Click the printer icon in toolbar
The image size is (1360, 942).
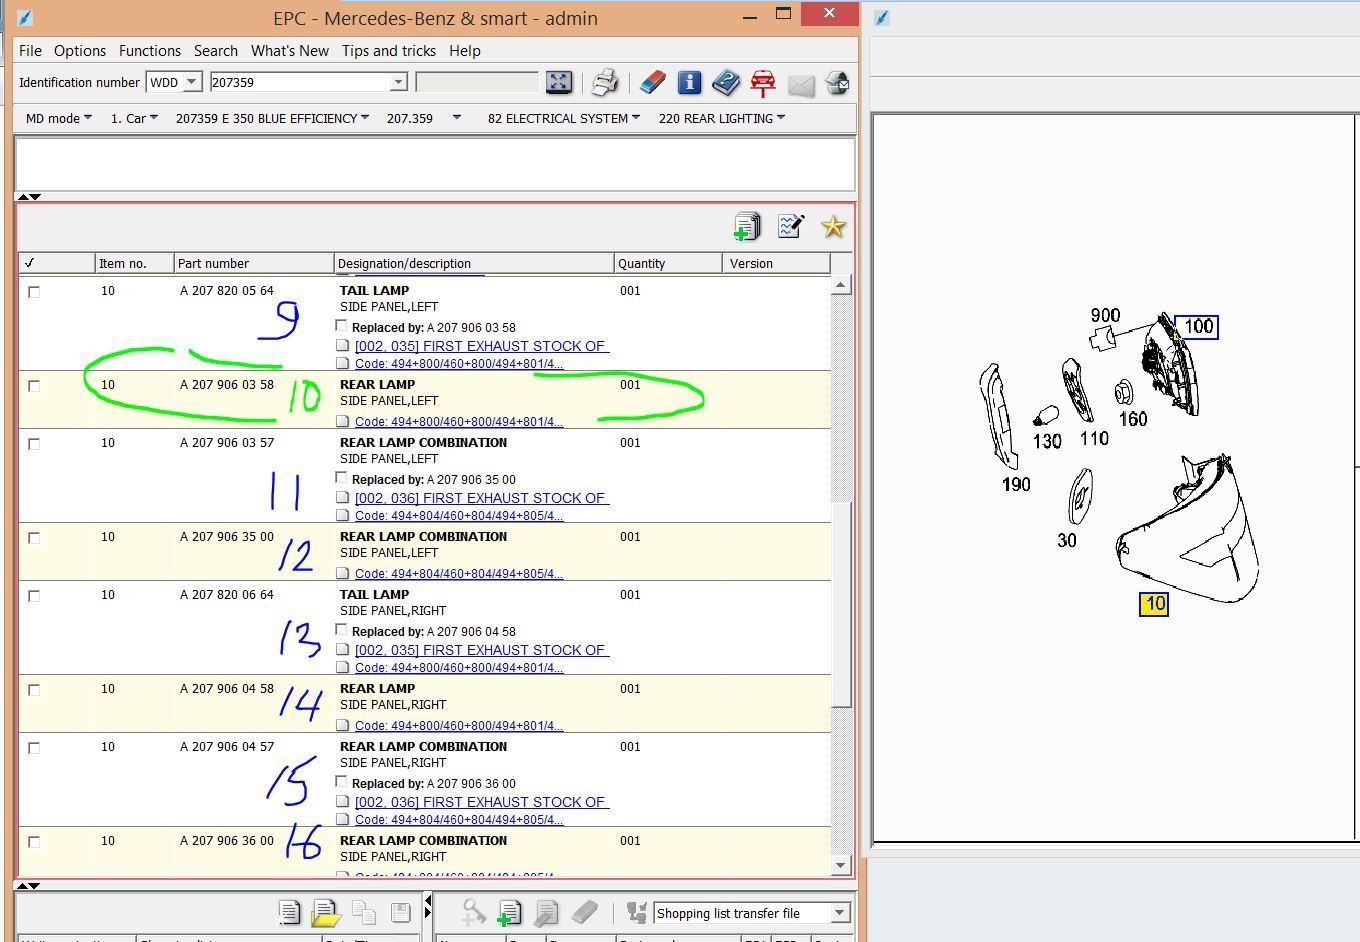click(605, 83)
